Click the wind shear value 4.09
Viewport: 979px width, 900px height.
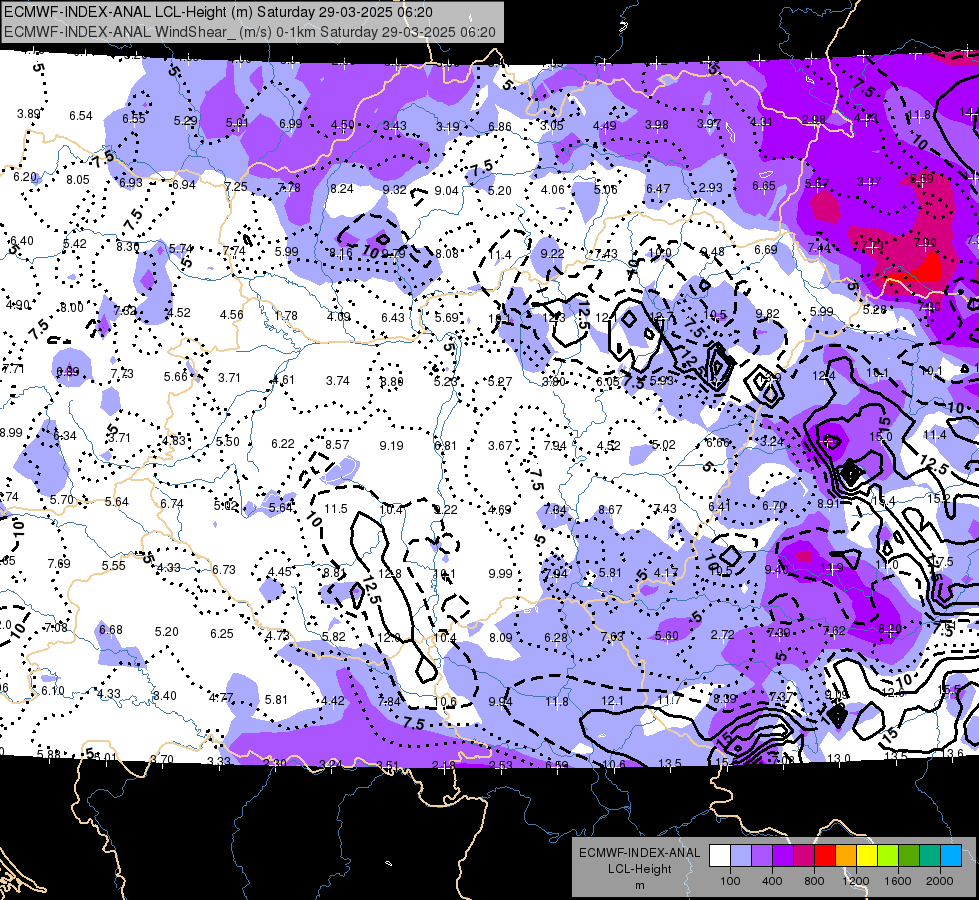pyautogui.click(x=339, y=317)
